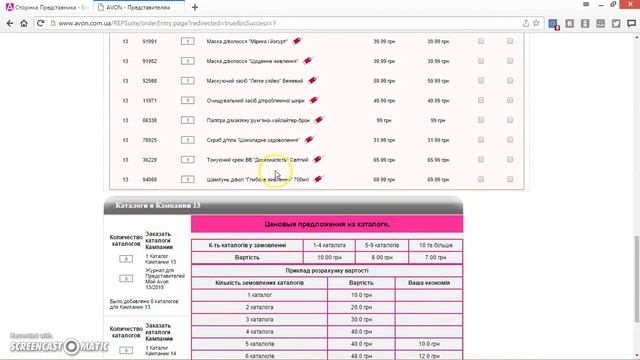Screen dimensions: 640x360
Task: Go back with the browser back arrow
Action: [x=10, y=23]
